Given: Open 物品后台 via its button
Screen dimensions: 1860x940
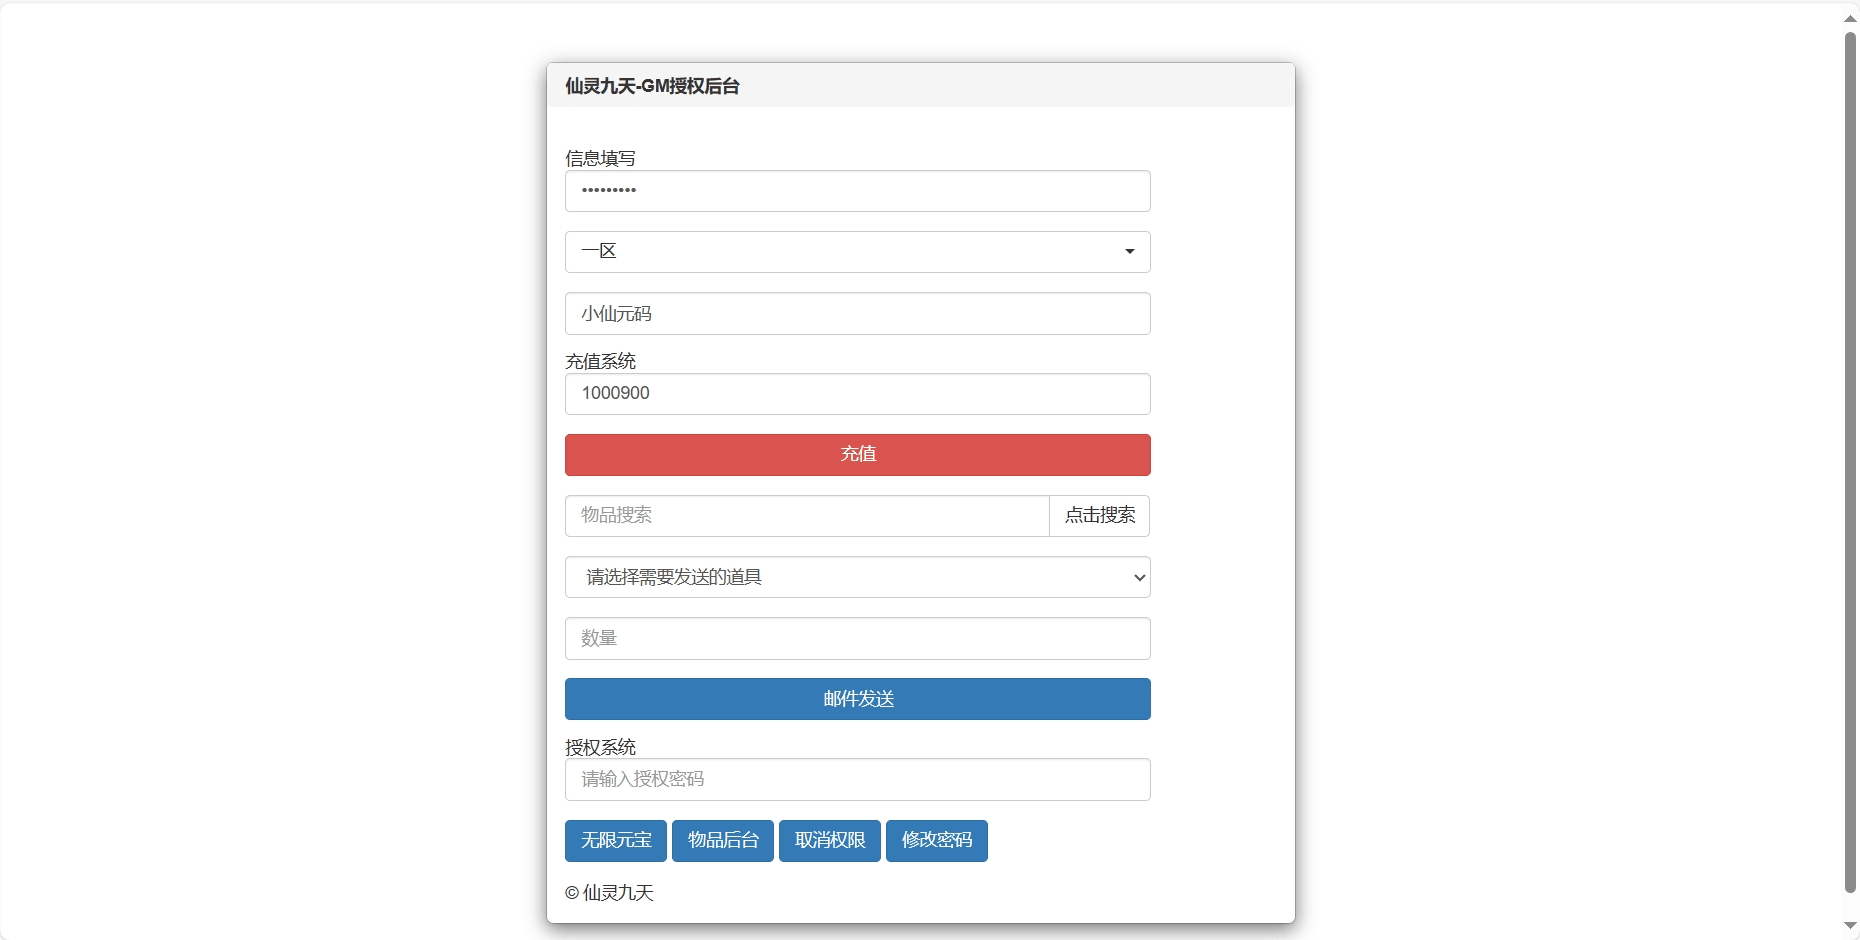Looking at the screenshot, I should pyautogui.click(x=722, y=841).
